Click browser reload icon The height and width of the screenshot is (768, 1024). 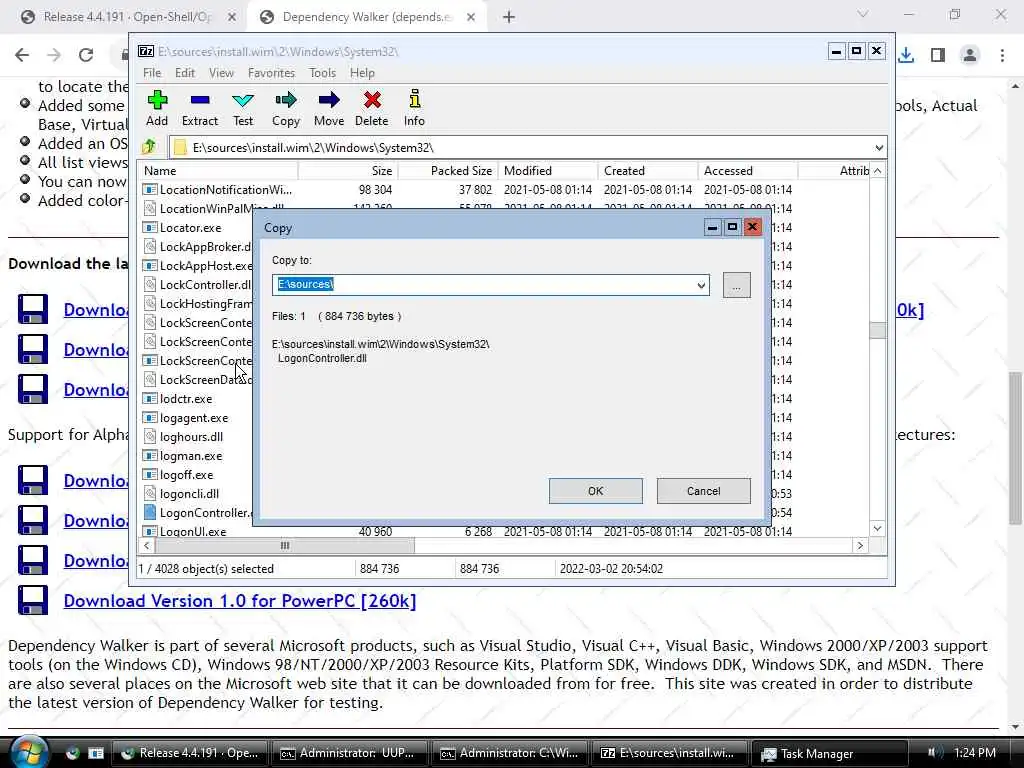pos(86,55)
